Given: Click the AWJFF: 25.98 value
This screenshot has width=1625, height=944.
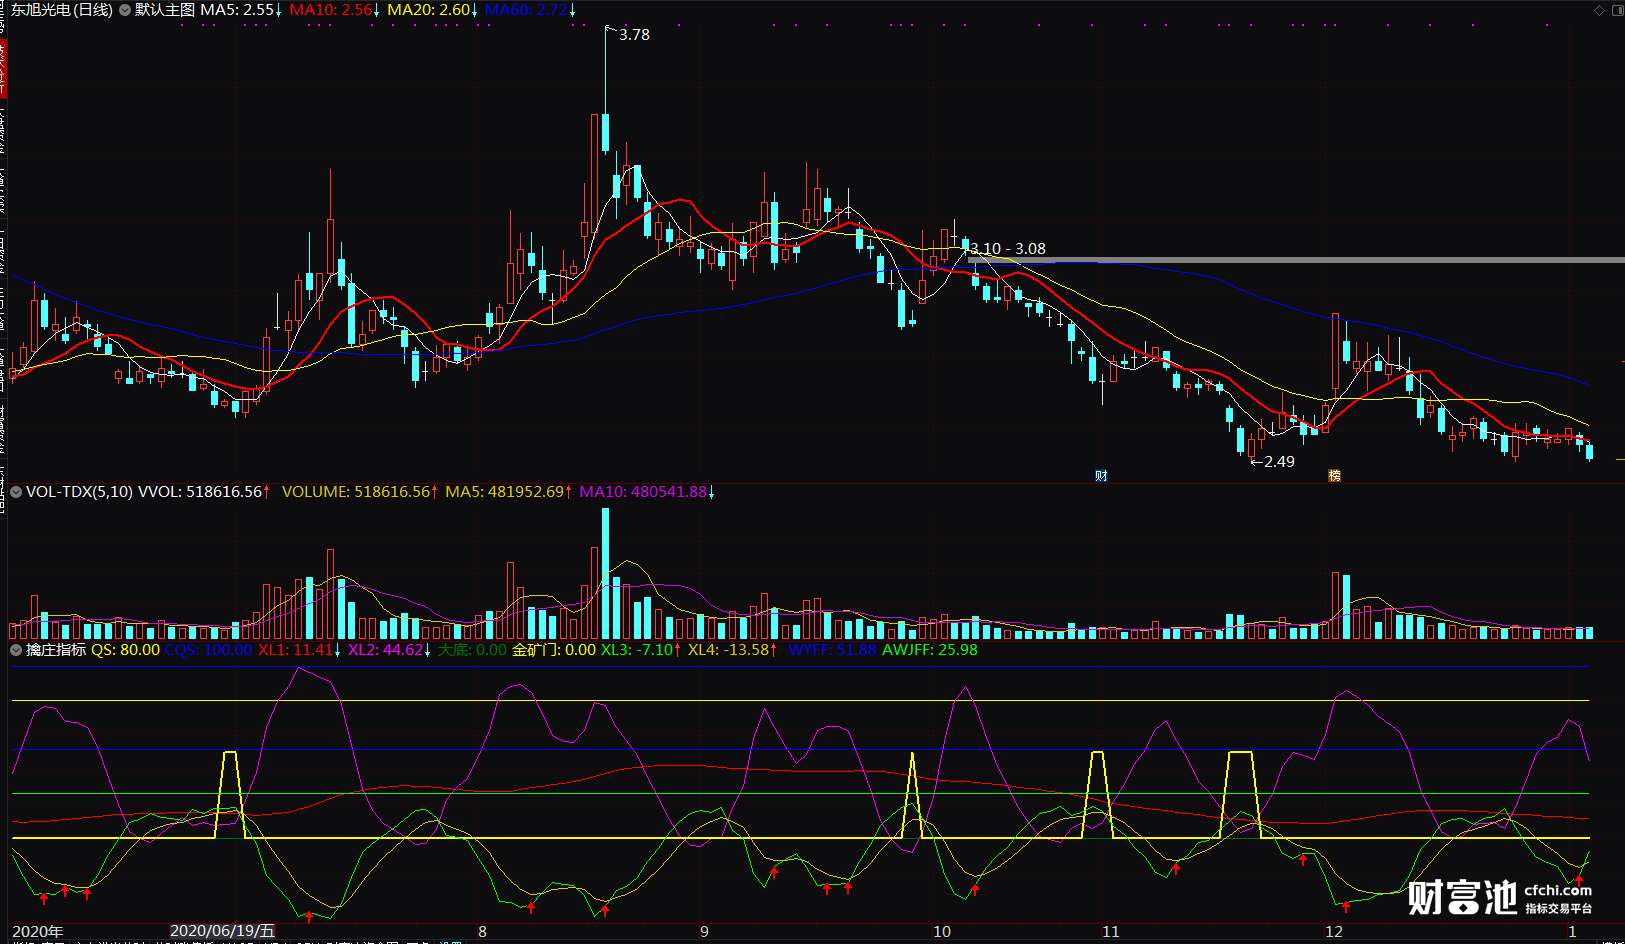Looking at the screenshot, I should tap(930, 650).
